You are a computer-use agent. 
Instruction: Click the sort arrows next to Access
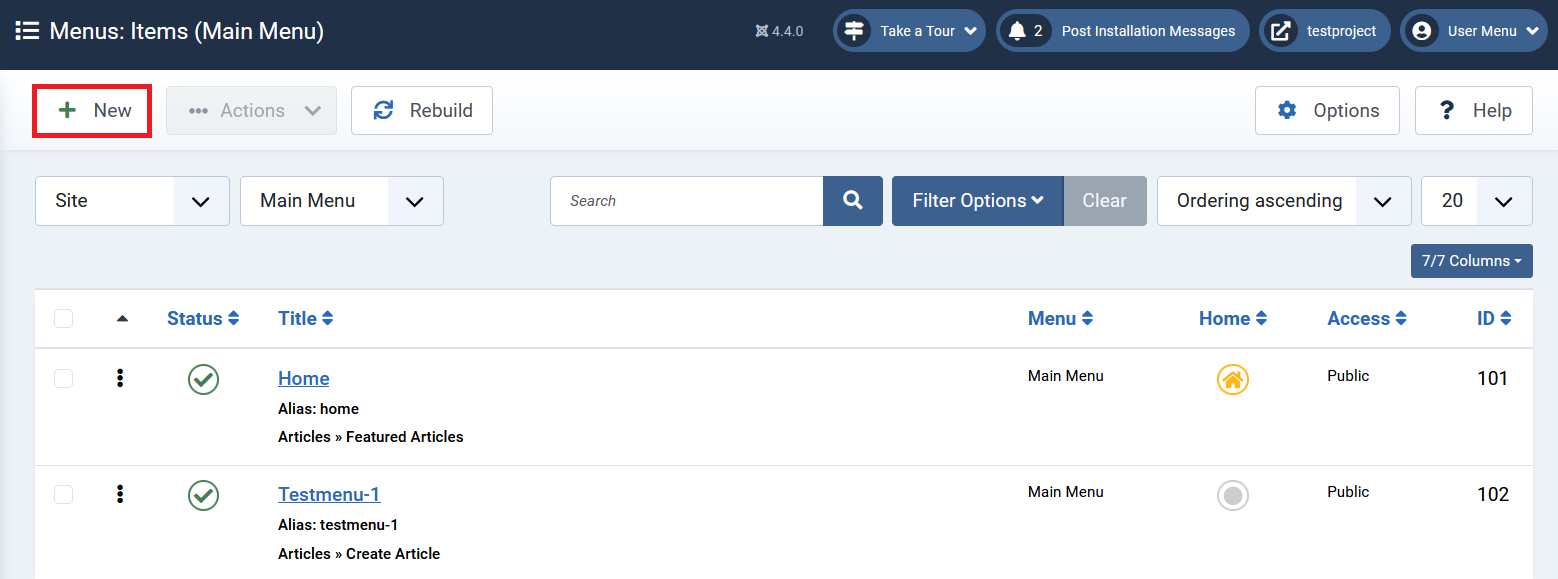pos(1401,319)
